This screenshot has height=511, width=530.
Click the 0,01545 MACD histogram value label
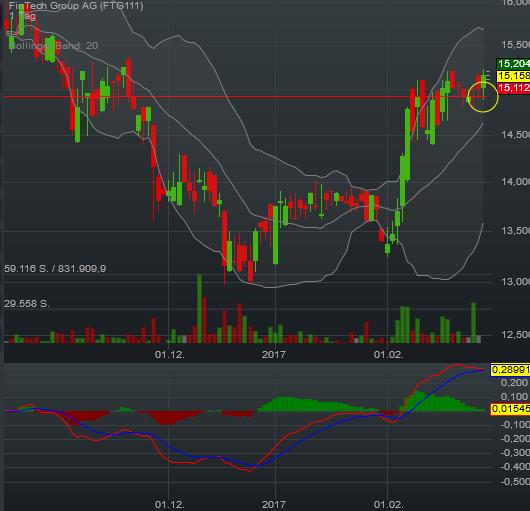tap(510, 409)
